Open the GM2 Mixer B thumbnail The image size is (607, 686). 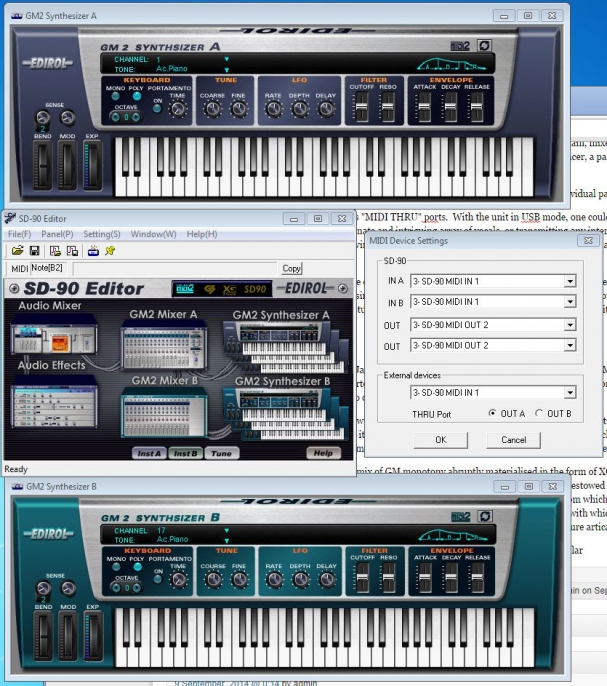(x=163, y=415)
